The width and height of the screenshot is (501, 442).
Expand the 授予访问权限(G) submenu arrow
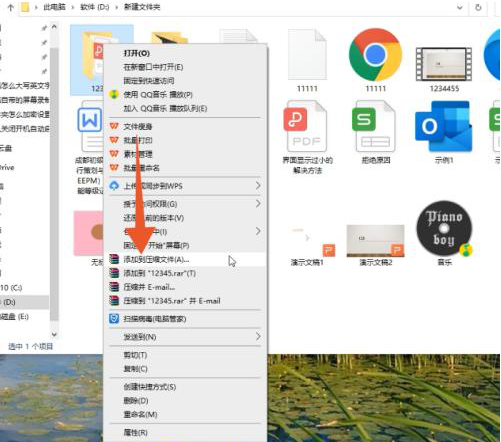[258, 204]
